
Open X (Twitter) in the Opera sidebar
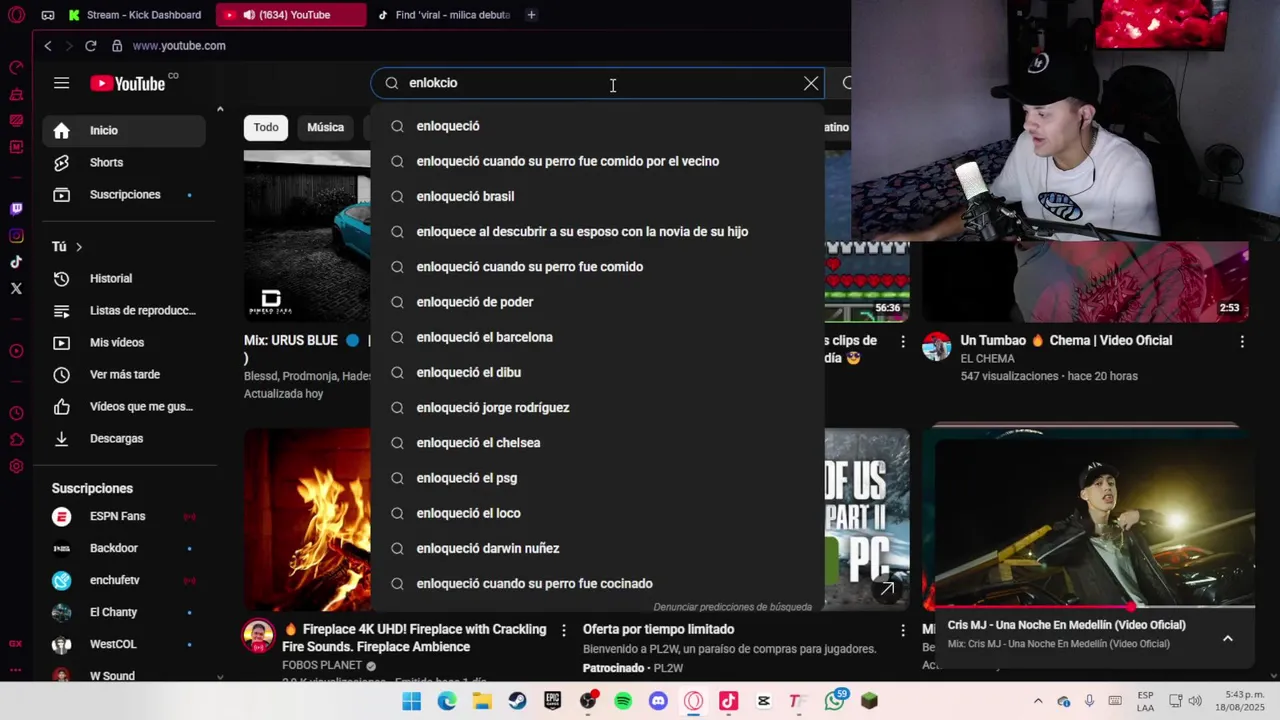(16, 288)
